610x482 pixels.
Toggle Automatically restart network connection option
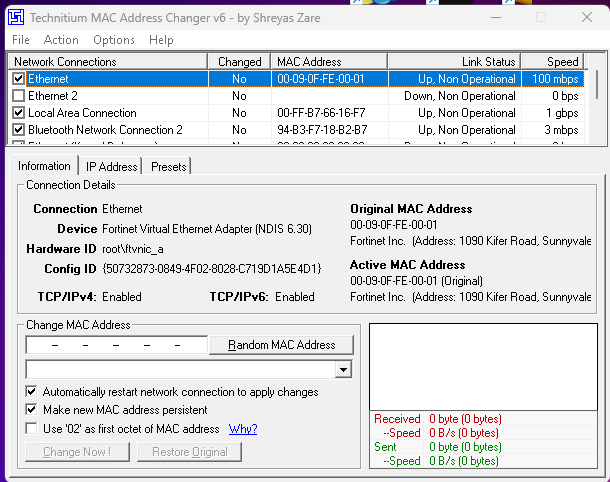pyautogui.click(x=31, y=391)
